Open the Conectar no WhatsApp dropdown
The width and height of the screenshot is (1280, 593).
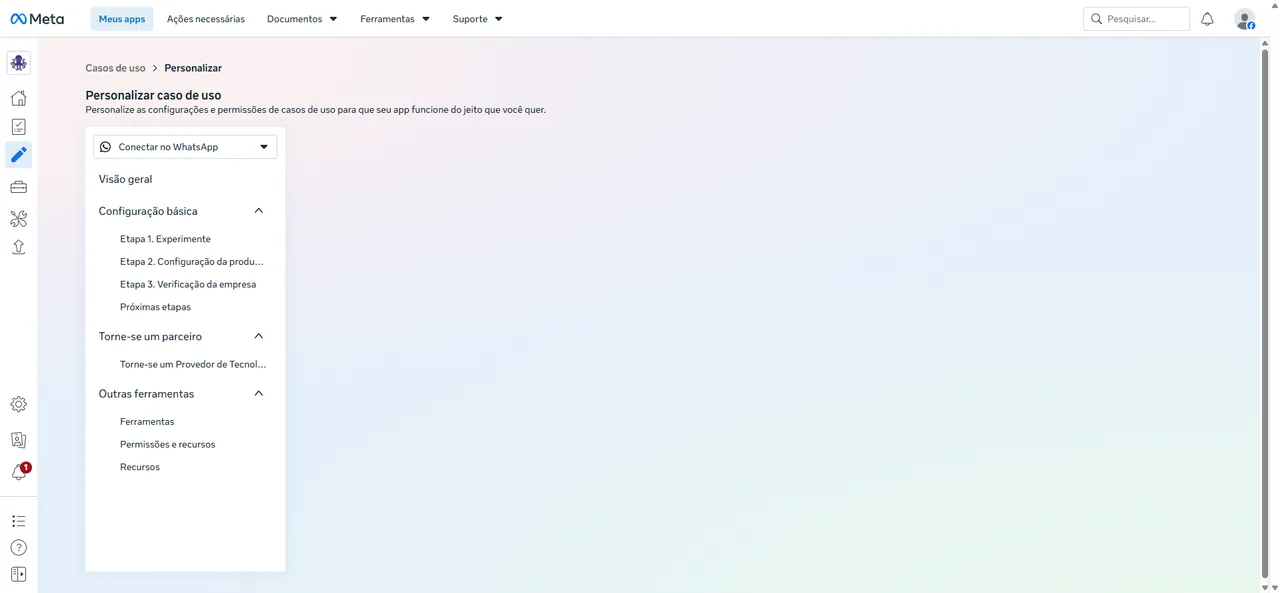[185, 147]
